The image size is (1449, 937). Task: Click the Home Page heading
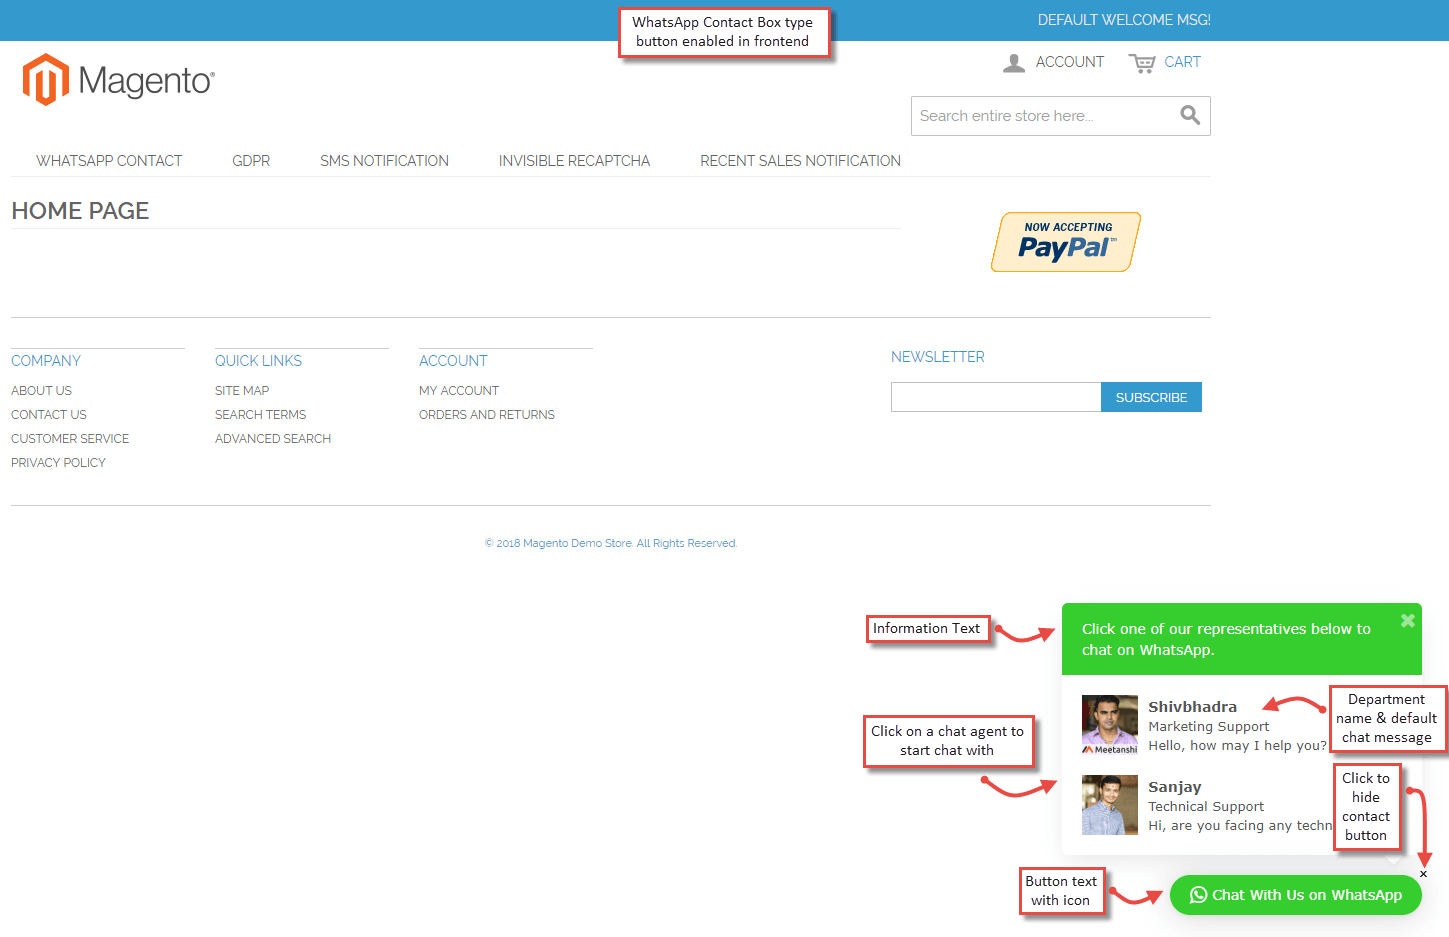coord(80,211)
